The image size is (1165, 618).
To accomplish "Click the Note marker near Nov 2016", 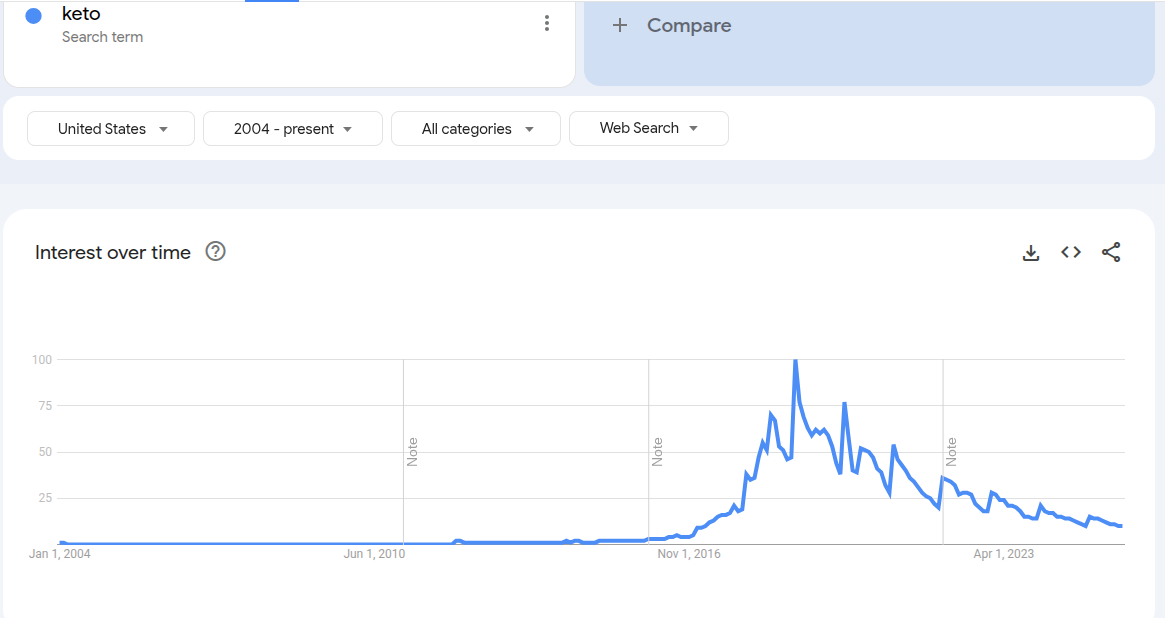I will pos(657,452).
